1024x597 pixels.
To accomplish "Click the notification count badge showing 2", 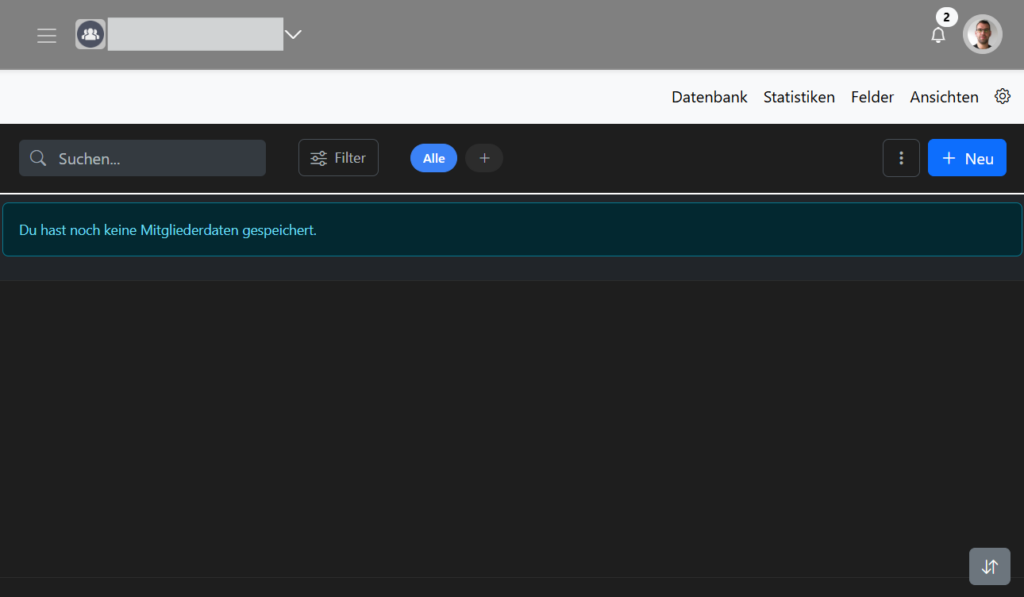I will pyautogui.click(x=946, y=18).
